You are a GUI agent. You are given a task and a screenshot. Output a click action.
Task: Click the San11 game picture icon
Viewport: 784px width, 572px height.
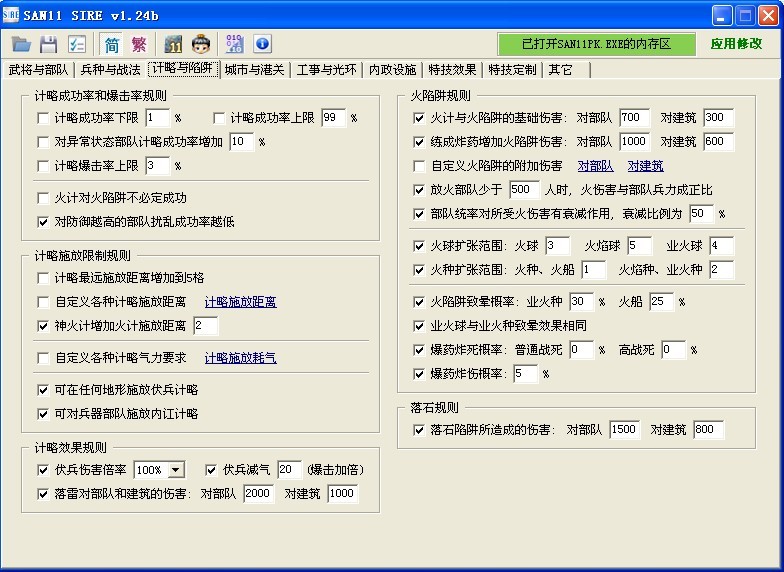(x=173, y=44)
